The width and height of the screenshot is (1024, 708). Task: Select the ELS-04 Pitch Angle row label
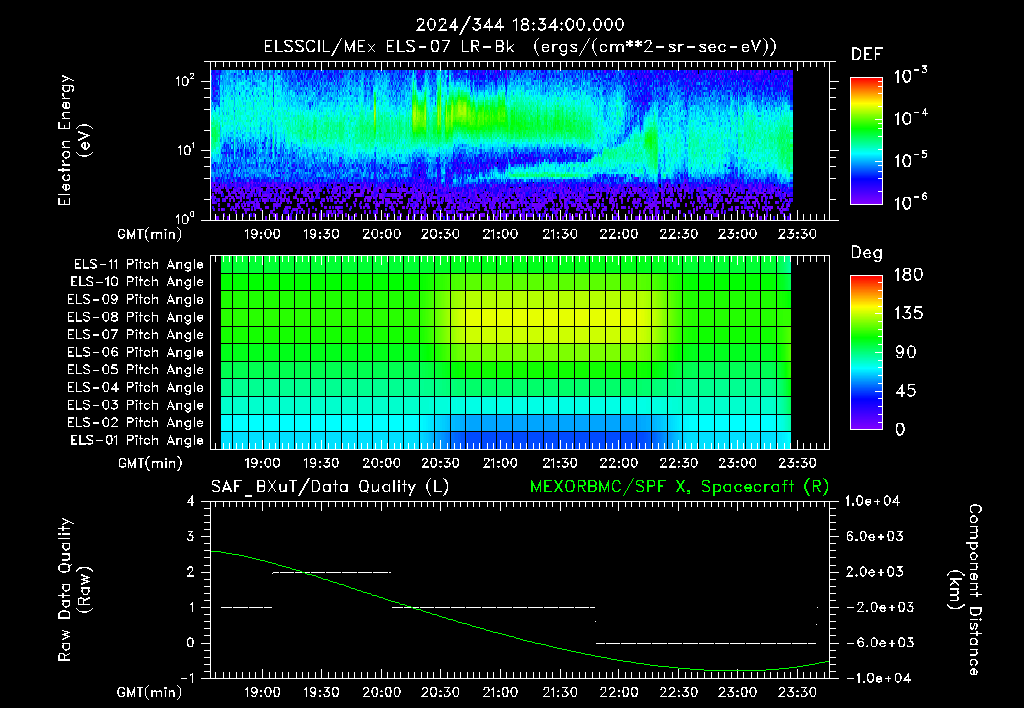coord(135,387)
